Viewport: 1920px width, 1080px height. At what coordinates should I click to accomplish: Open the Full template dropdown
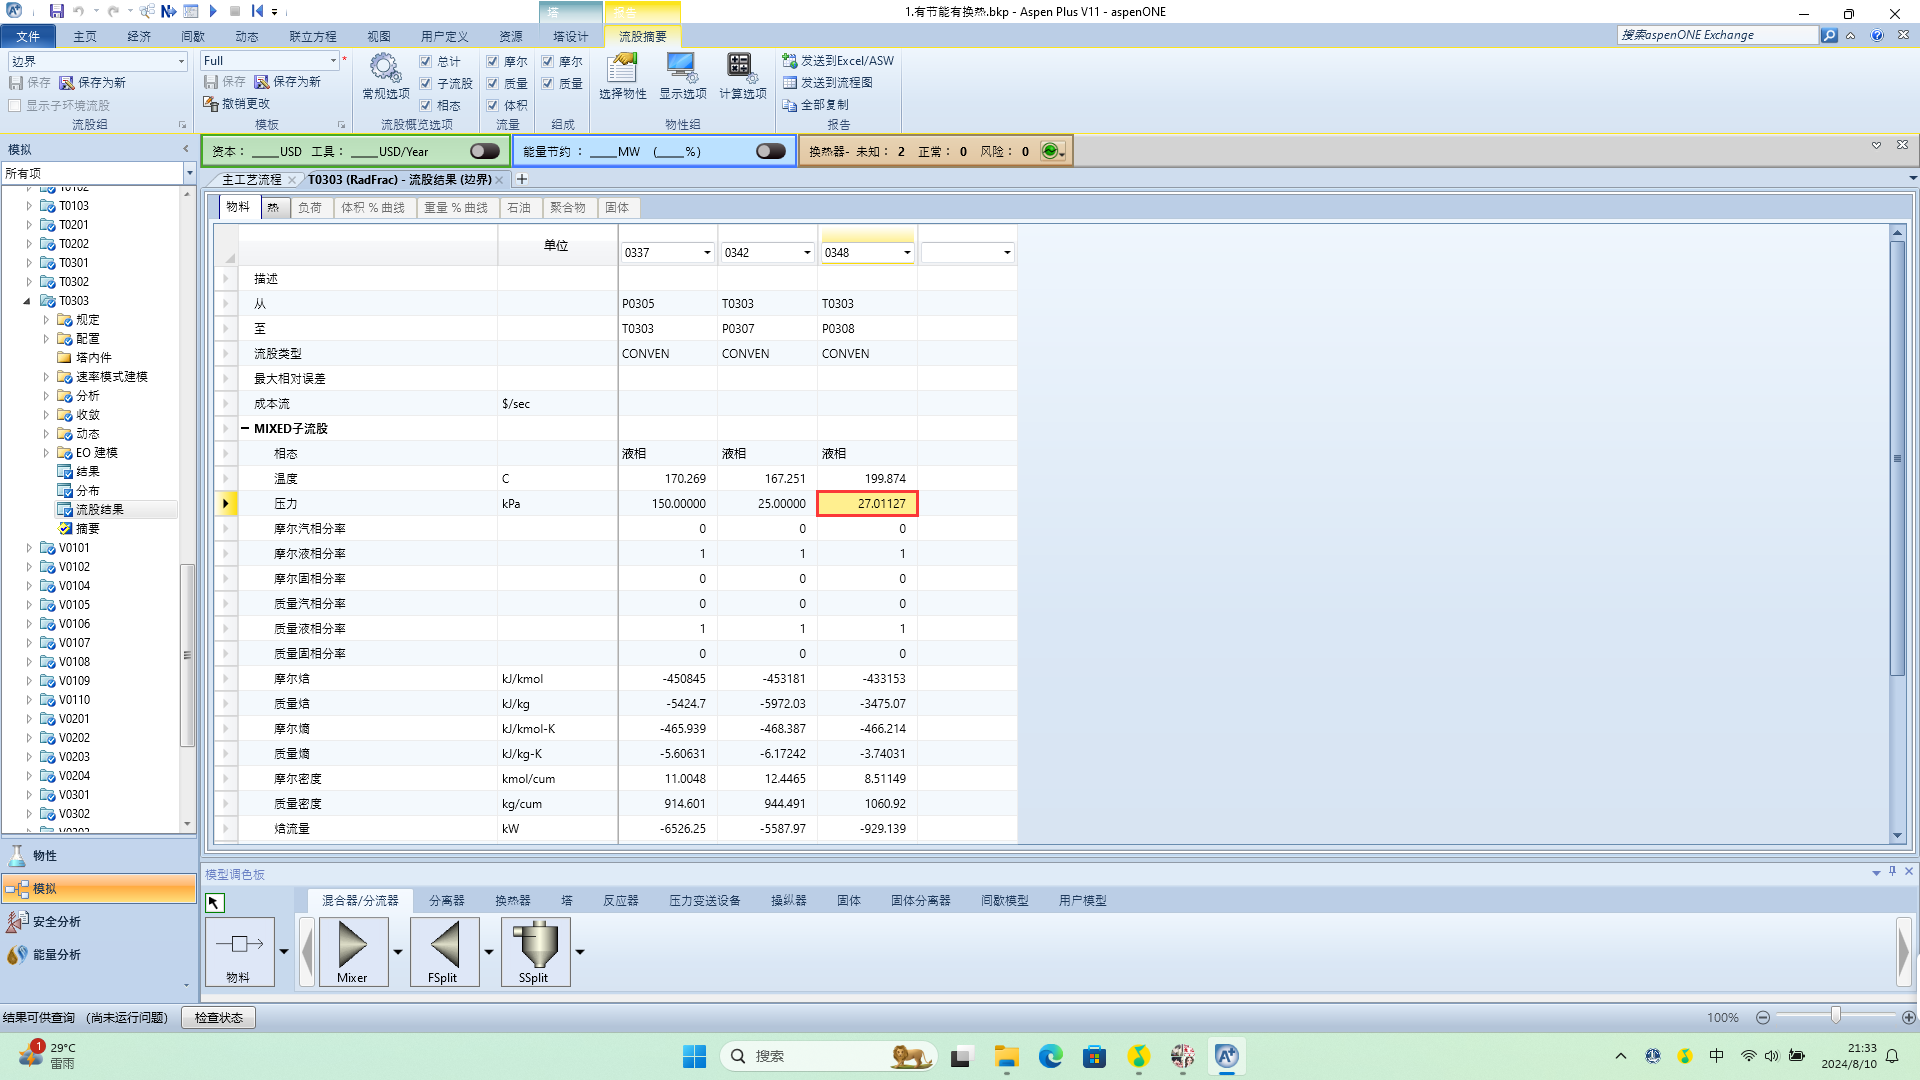pos(333,61)
